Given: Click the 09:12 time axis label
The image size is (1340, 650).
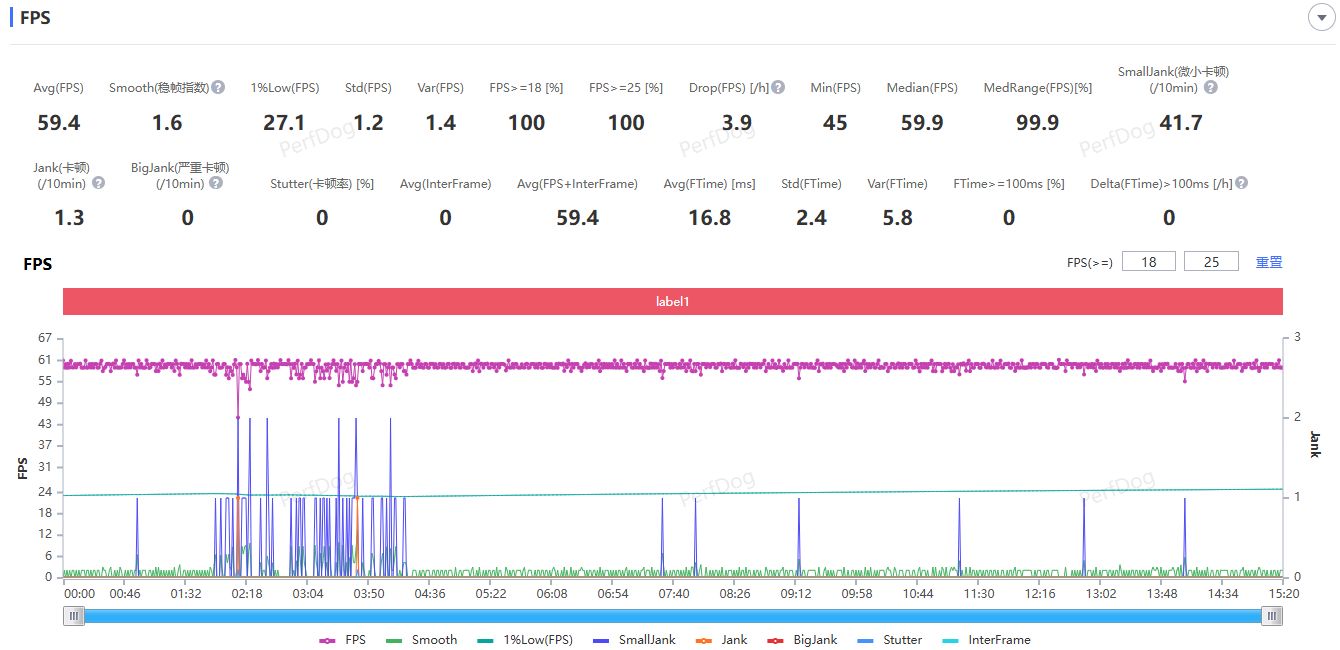Looking at the screenshot, I should point(796,594).
